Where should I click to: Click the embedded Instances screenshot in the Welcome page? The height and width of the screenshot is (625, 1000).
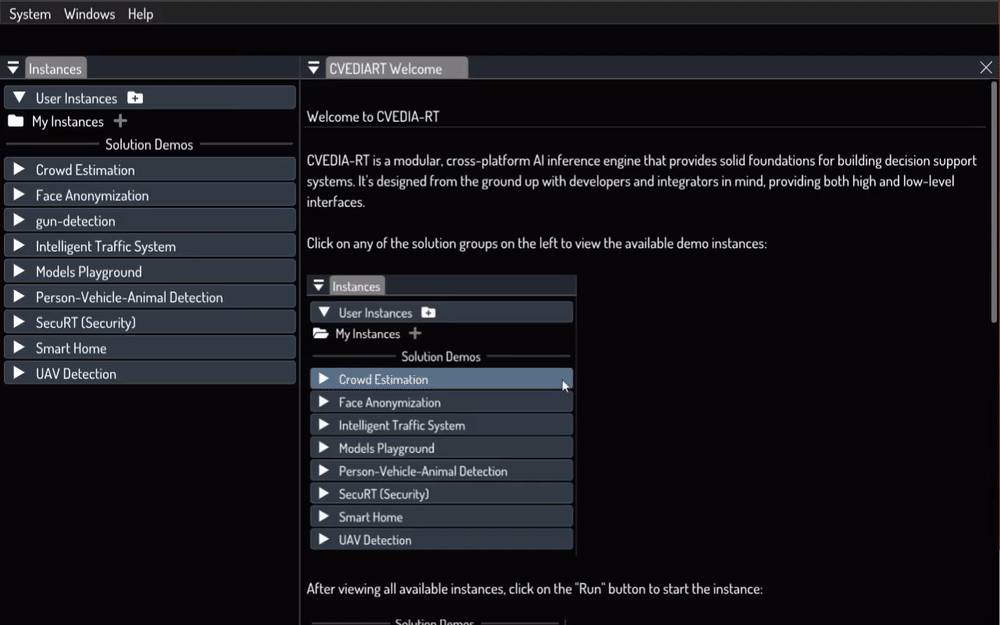(x=442, y=415)
